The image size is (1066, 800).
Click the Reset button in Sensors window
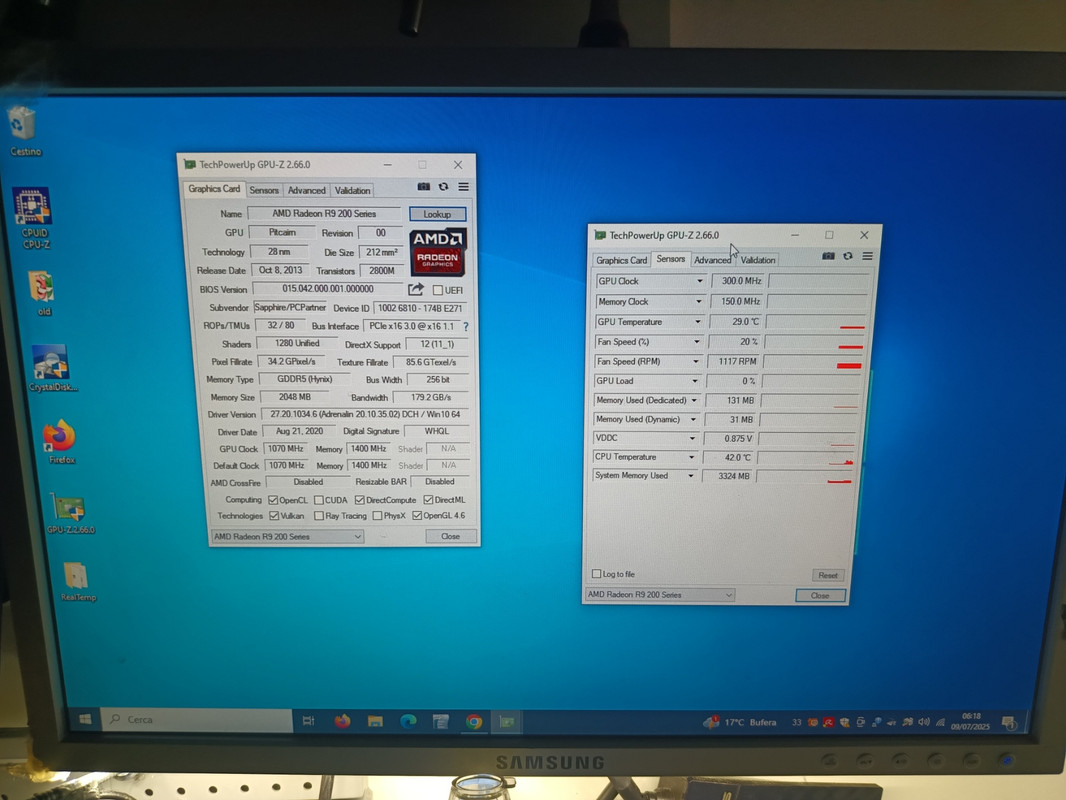click(x=827, y=575)
